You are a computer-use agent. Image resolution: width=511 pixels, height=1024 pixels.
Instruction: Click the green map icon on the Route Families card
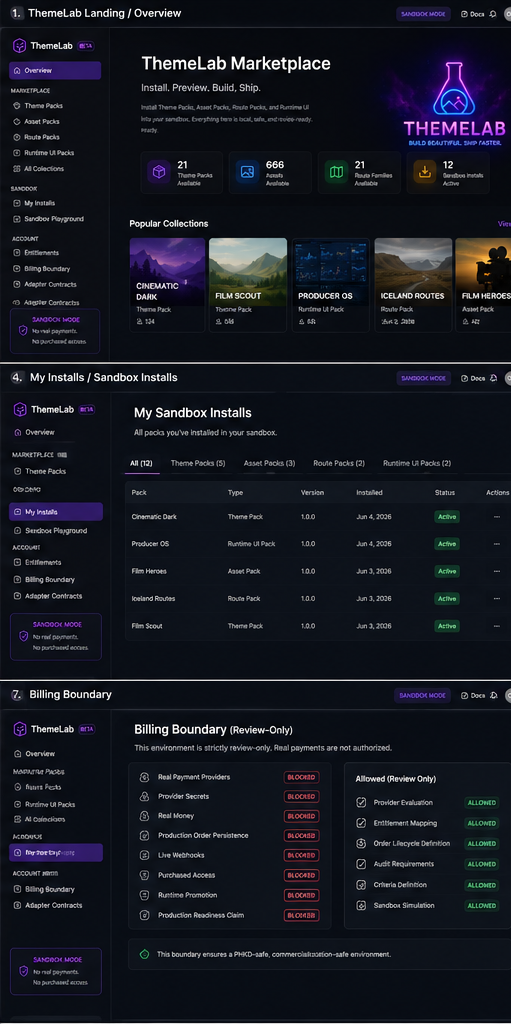(336, 172)
